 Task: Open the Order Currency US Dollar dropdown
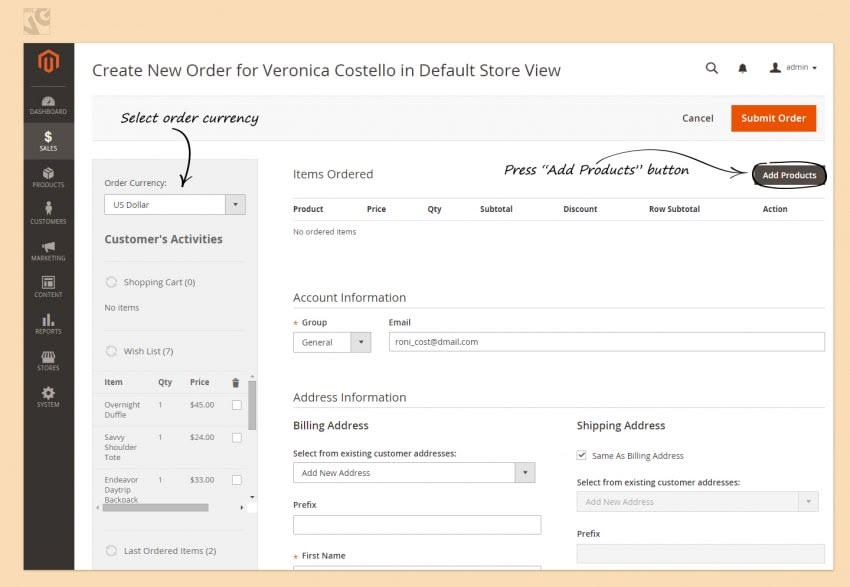(x=175, y=204)
